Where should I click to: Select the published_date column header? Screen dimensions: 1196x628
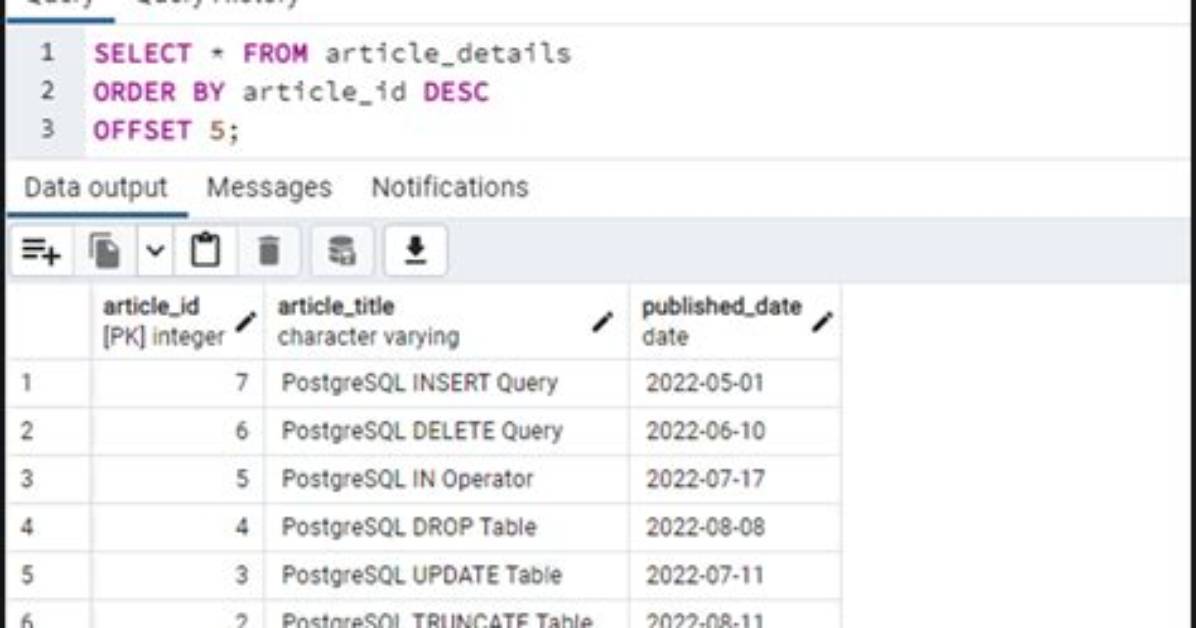[x=735, y=321]
